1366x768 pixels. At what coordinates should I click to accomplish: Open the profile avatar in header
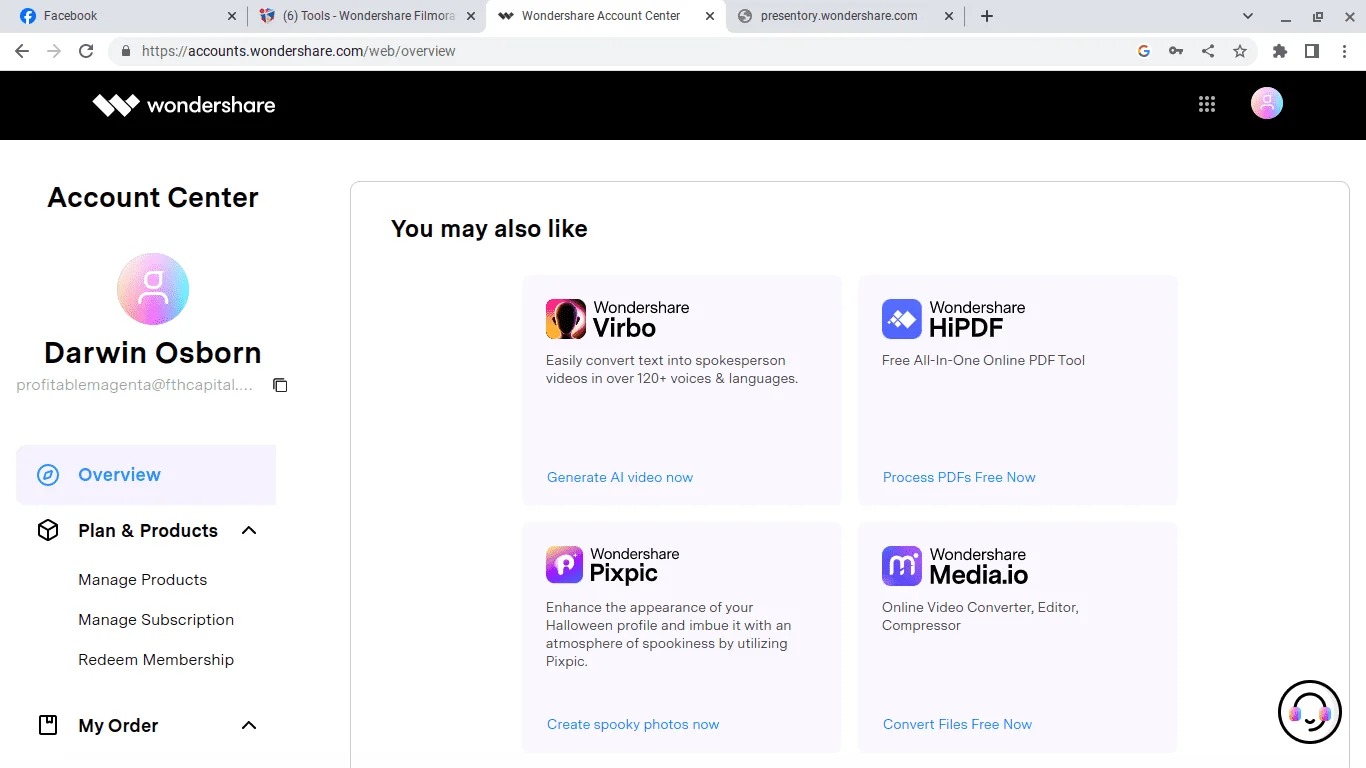click(1267, 103)
